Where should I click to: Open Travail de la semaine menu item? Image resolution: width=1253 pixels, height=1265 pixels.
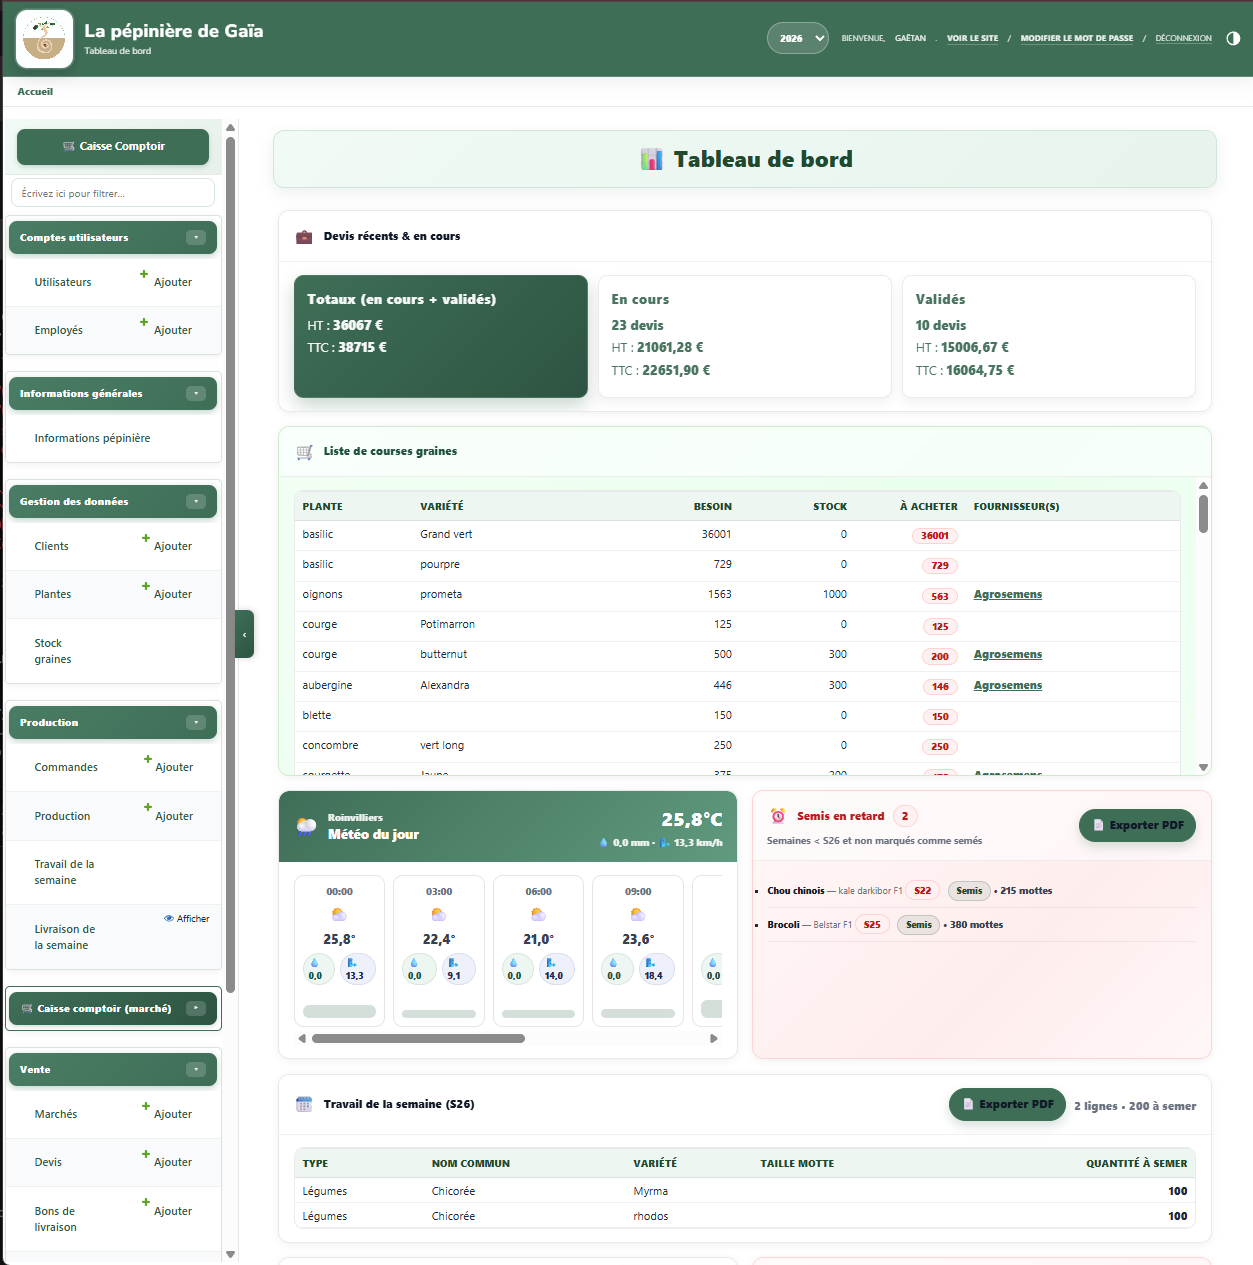coord(64,872)
